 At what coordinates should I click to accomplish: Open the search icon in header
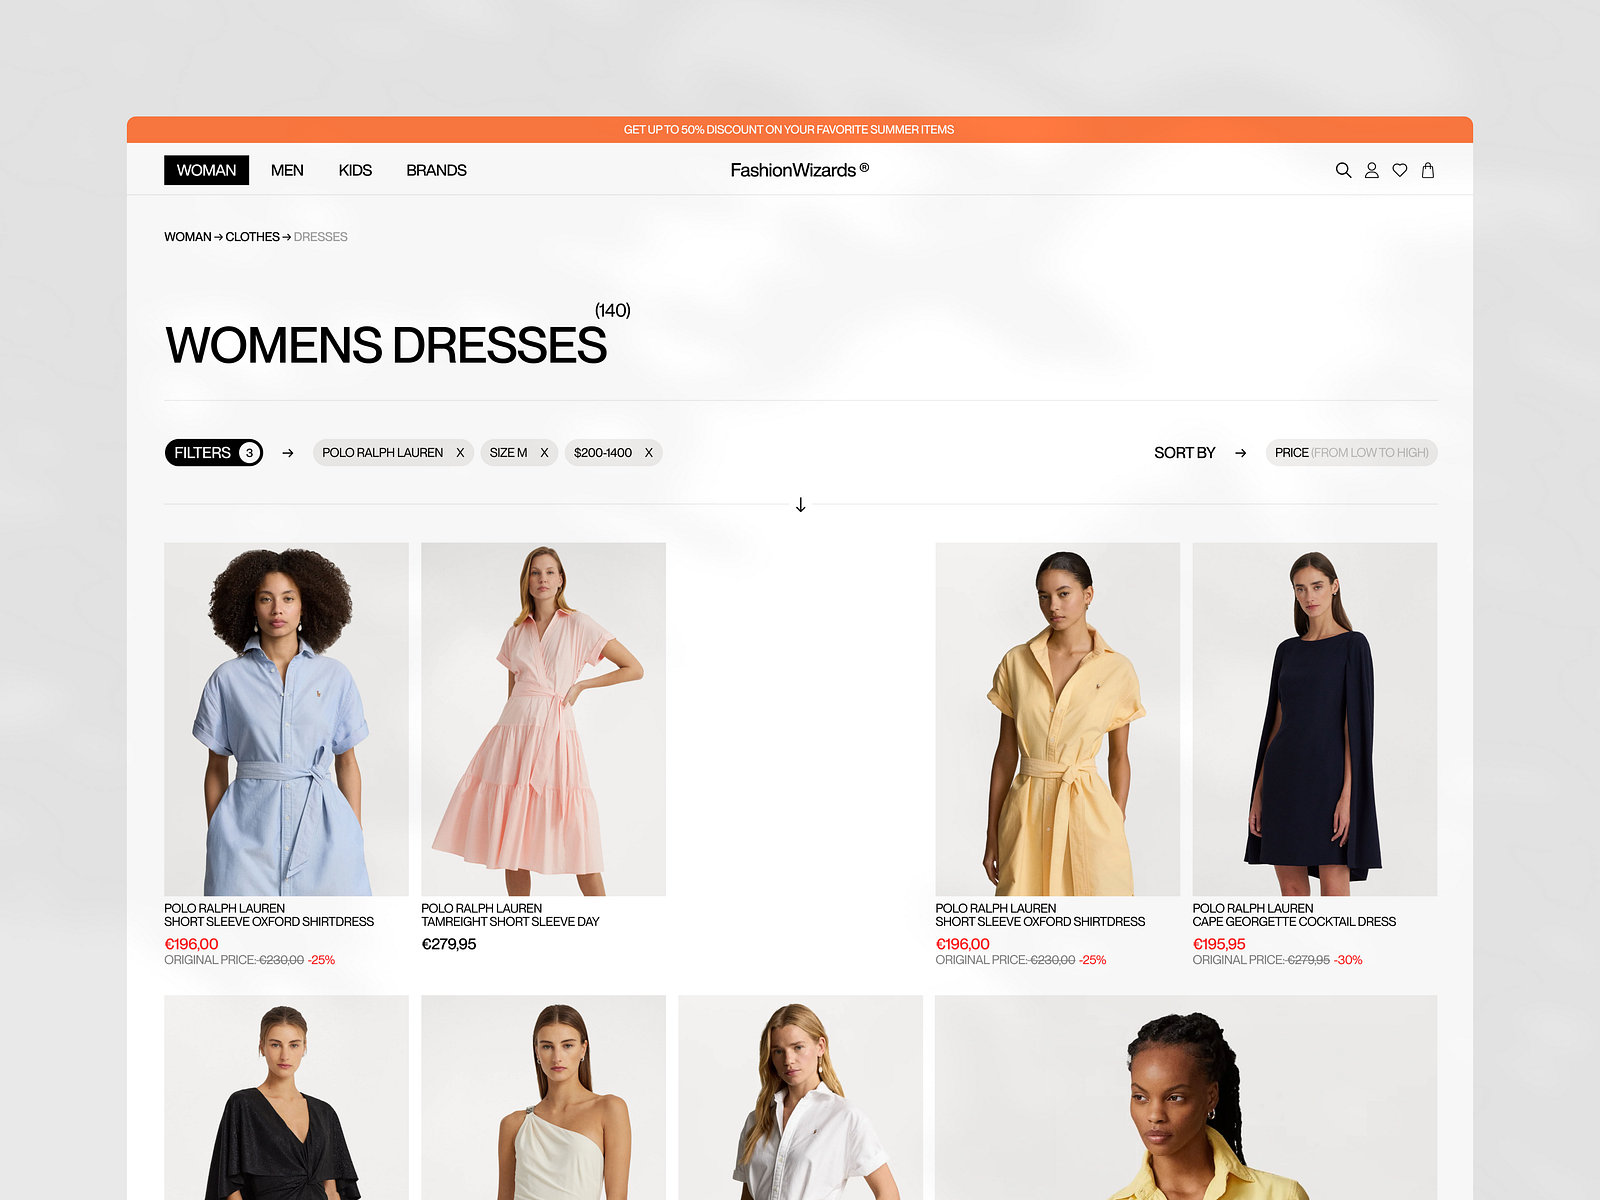coord(1343,170)
